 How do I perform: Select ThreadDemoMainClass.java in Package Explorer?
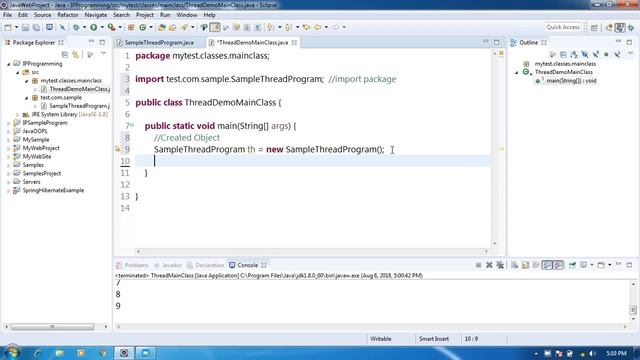(80, 89)
